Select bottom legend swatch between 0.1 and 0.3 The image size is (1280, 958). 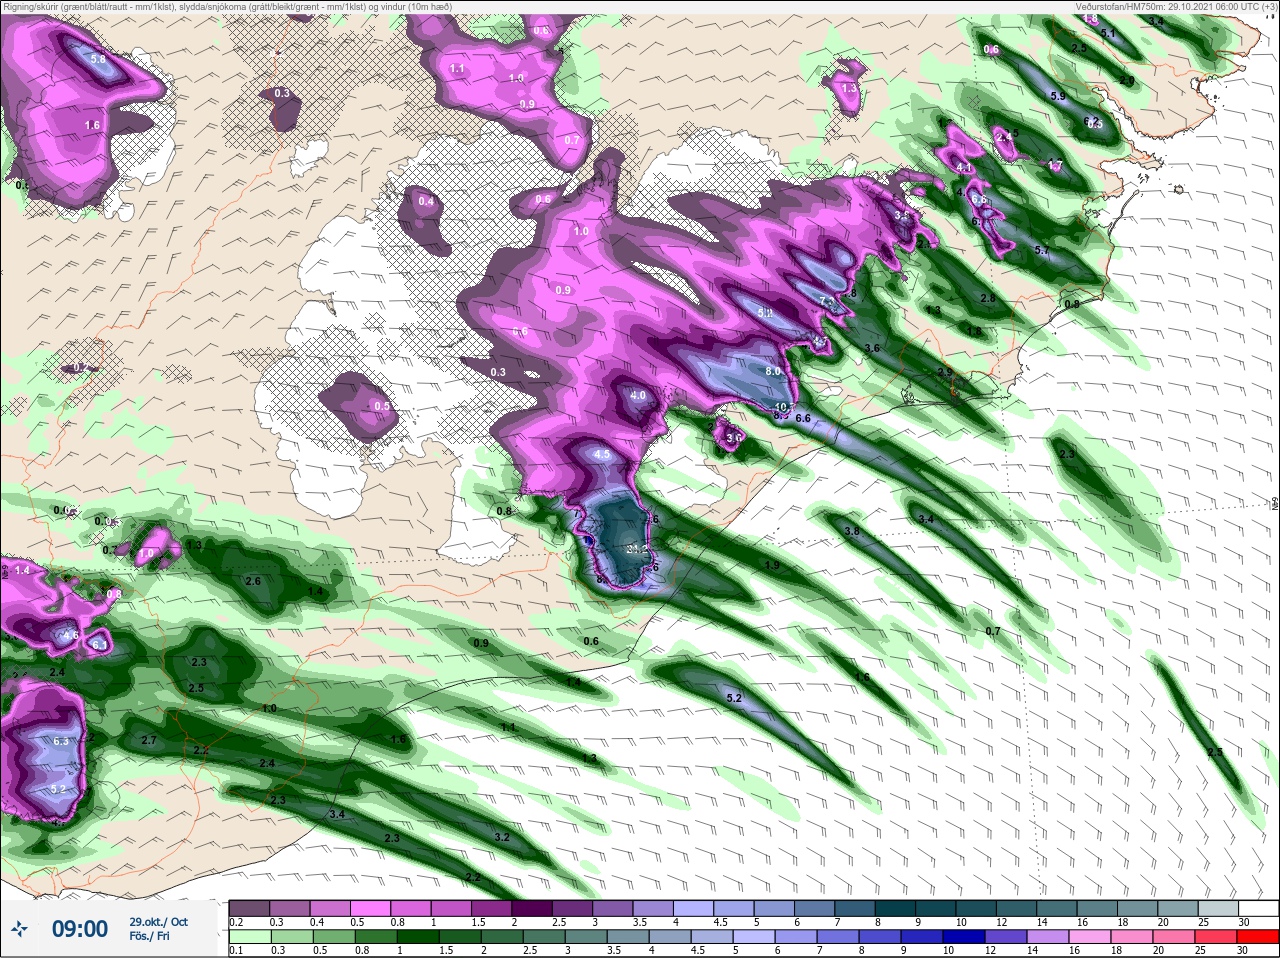coord(249,937)
